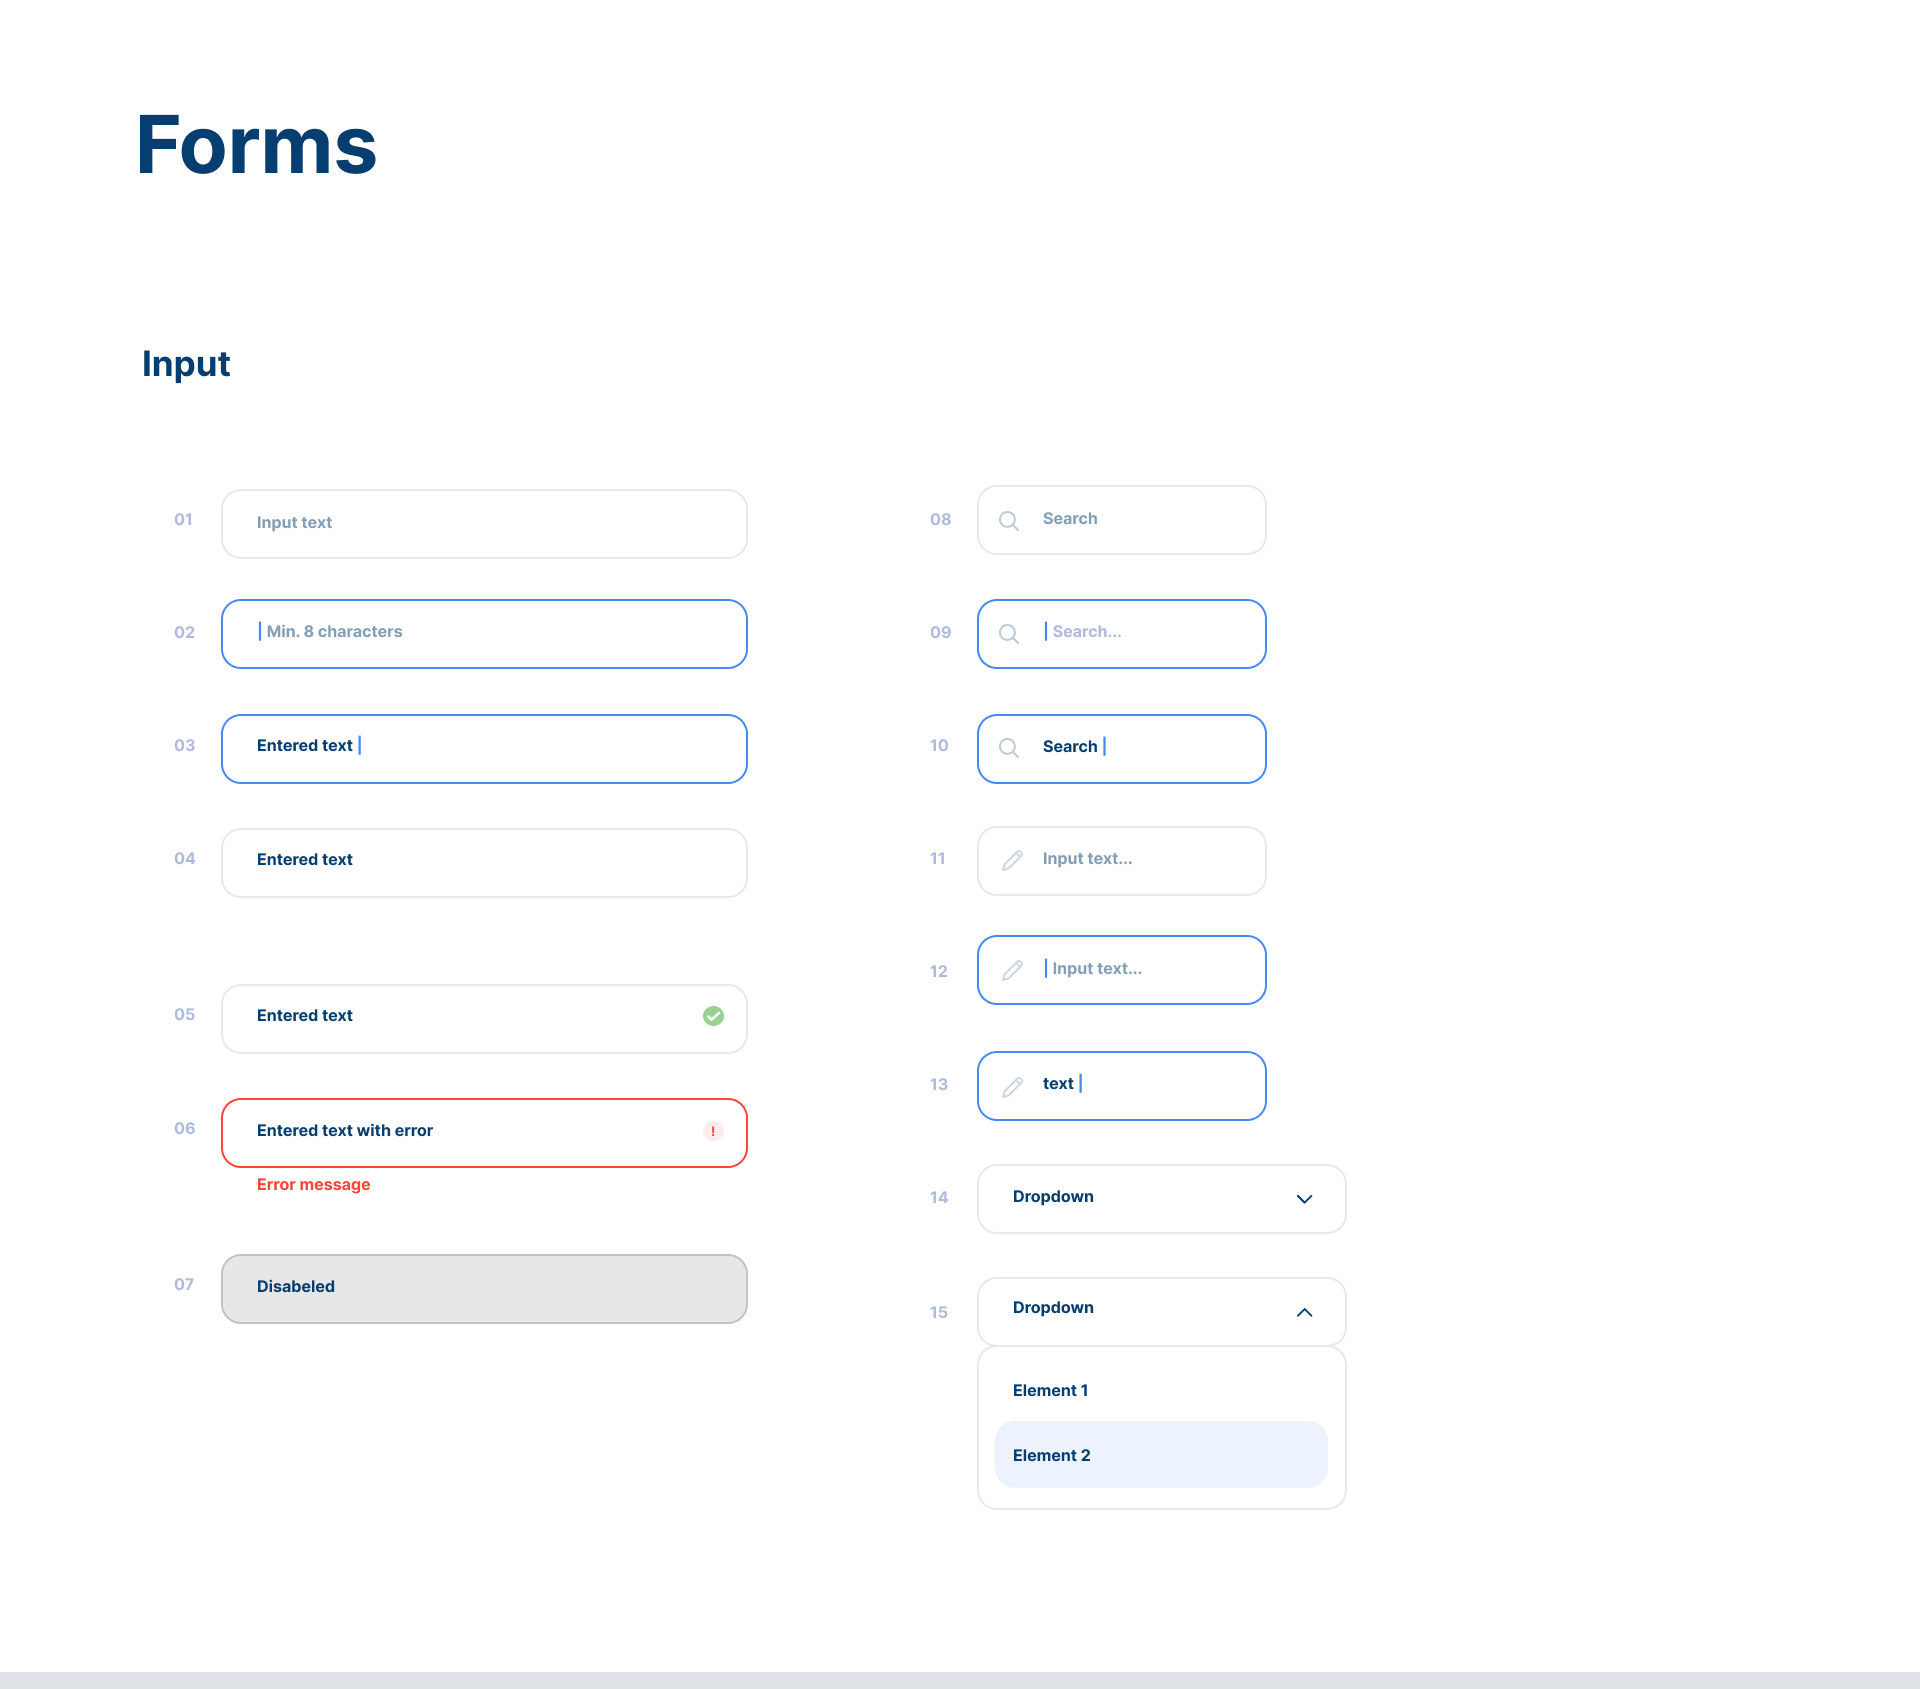The image size is (1920, 1689).
Task: Click the red error exclamation icon
Action: pyautogui.click(x=713, y=1131)
